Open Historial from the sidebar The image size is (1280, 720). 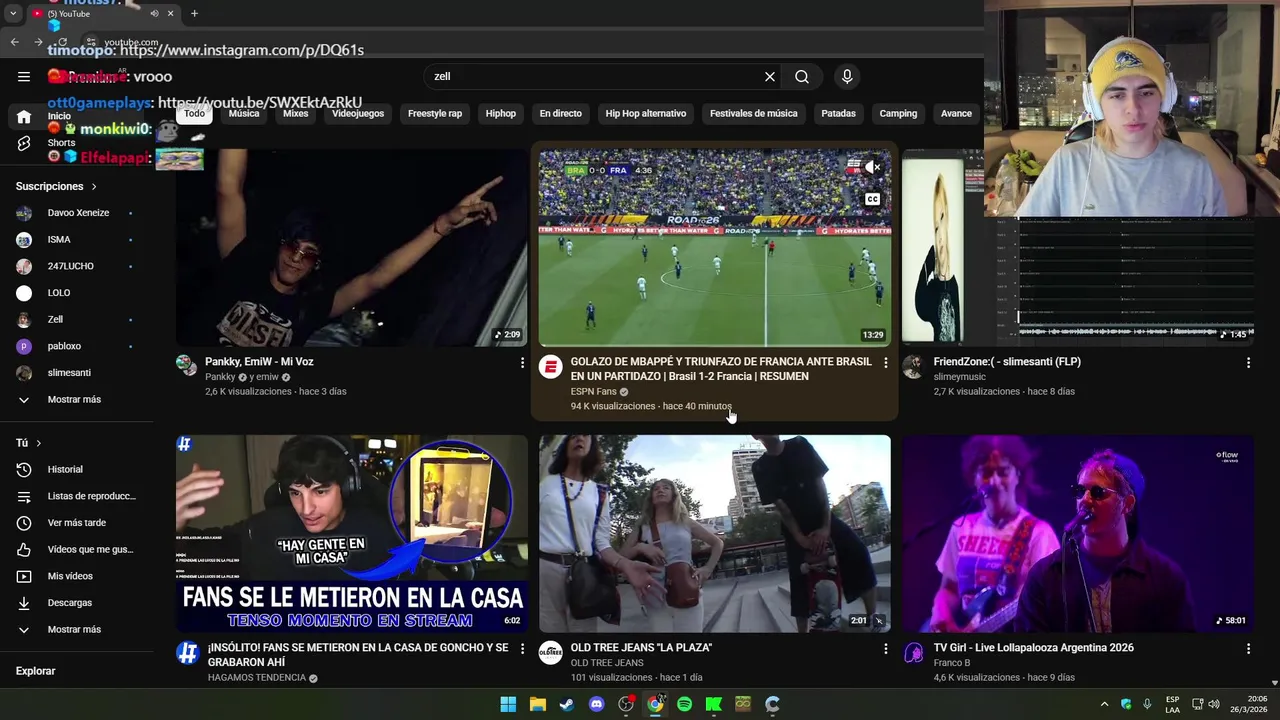pyautogui.click(x=75, y=469)
